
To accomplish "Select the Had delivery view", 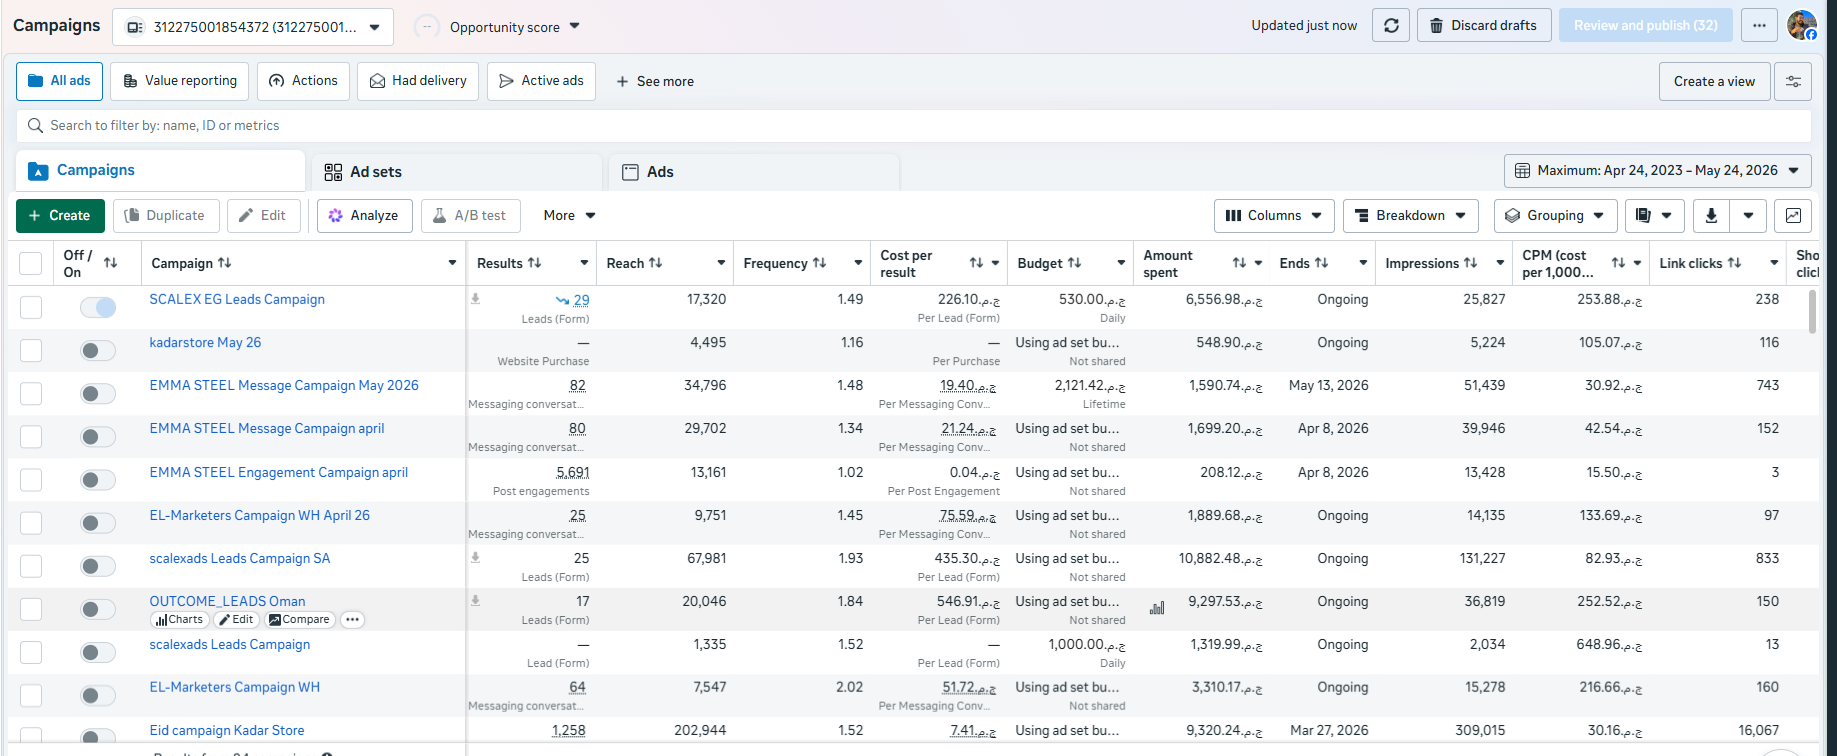I will [418, 81].
